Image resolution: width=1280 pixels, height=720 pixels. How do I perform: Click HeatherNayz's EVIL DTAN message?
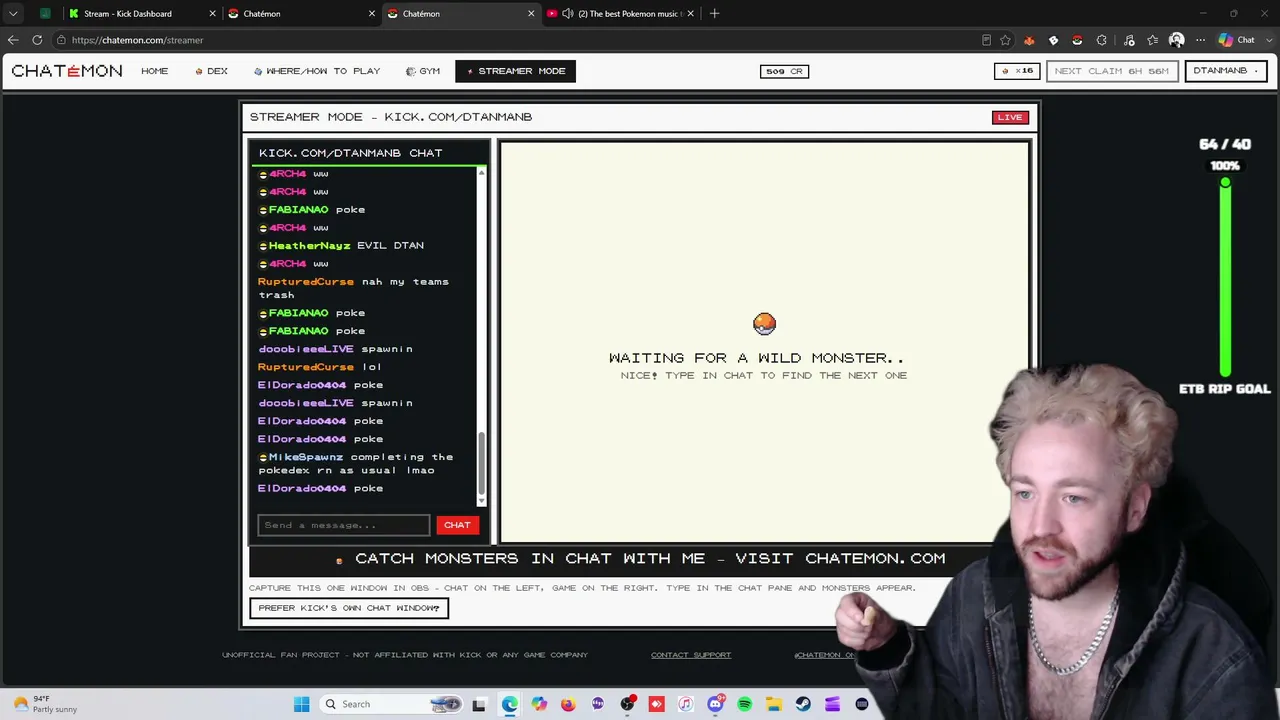point(341,245)
